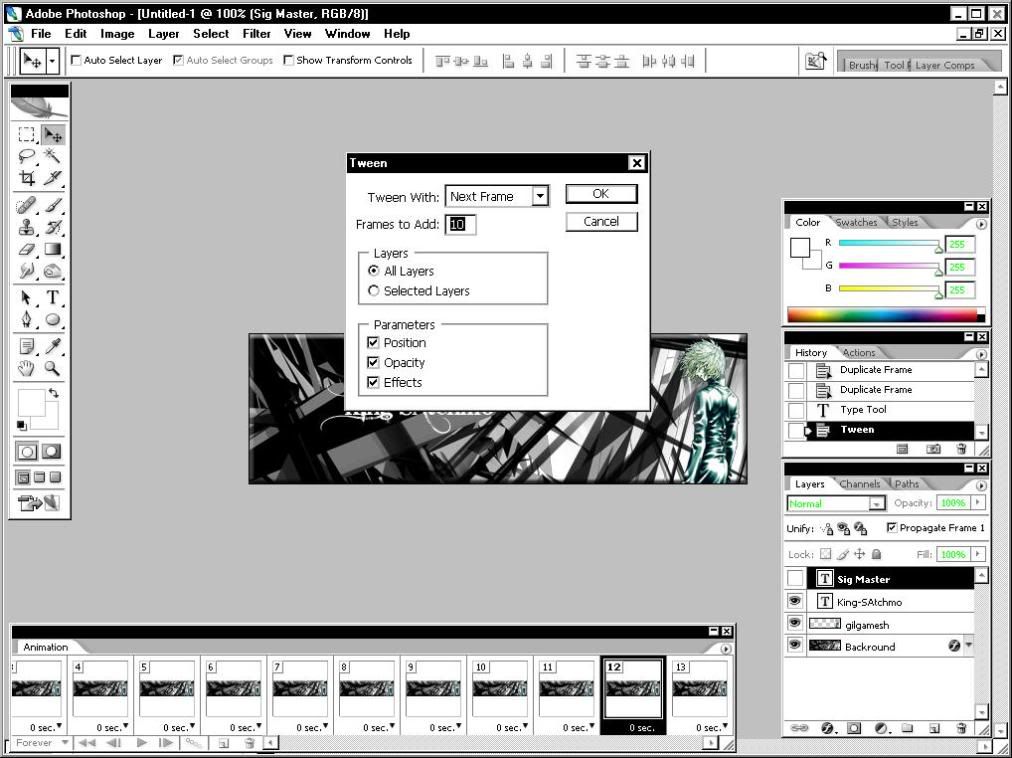Viewport: 1012px width, 758px height.
Task: Open the Tween With dropdown
Action: click(540, 196)
